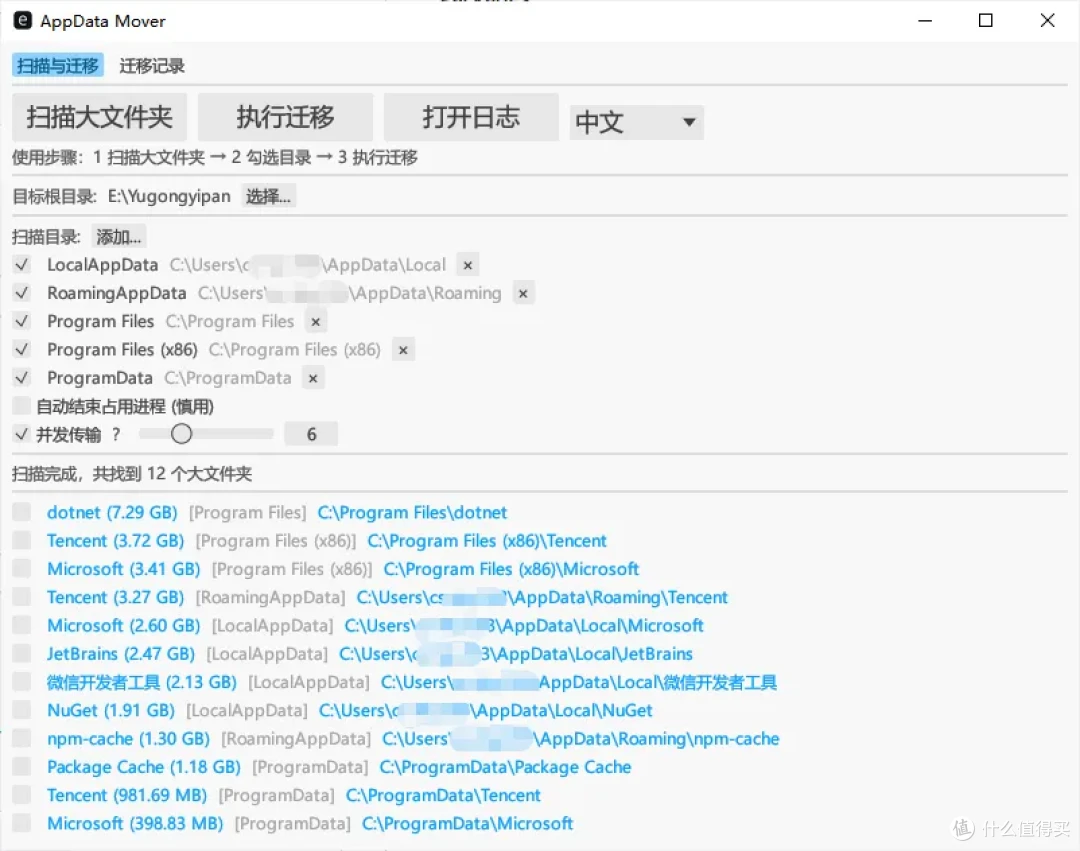The width and height of the screenshot is (1080, 851).
Task: Click the concurrency slider handle
Action: point(181,434)
